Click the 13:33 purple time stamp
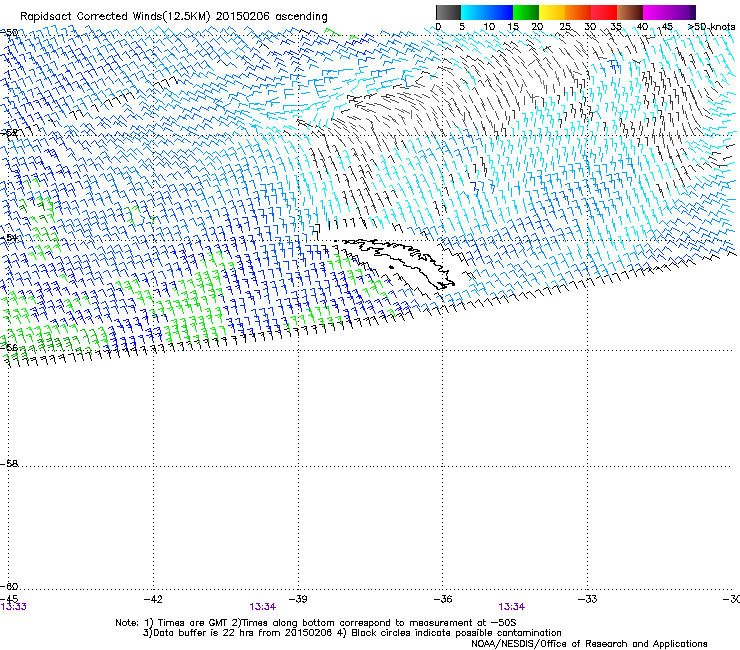The width and height of the screenshot is (740, 650). [14, 607]
